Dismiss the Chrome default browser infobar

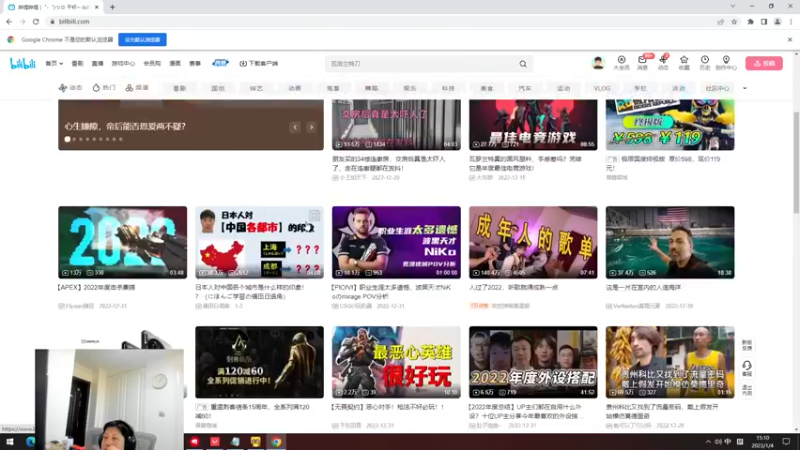tap(790, 39)
